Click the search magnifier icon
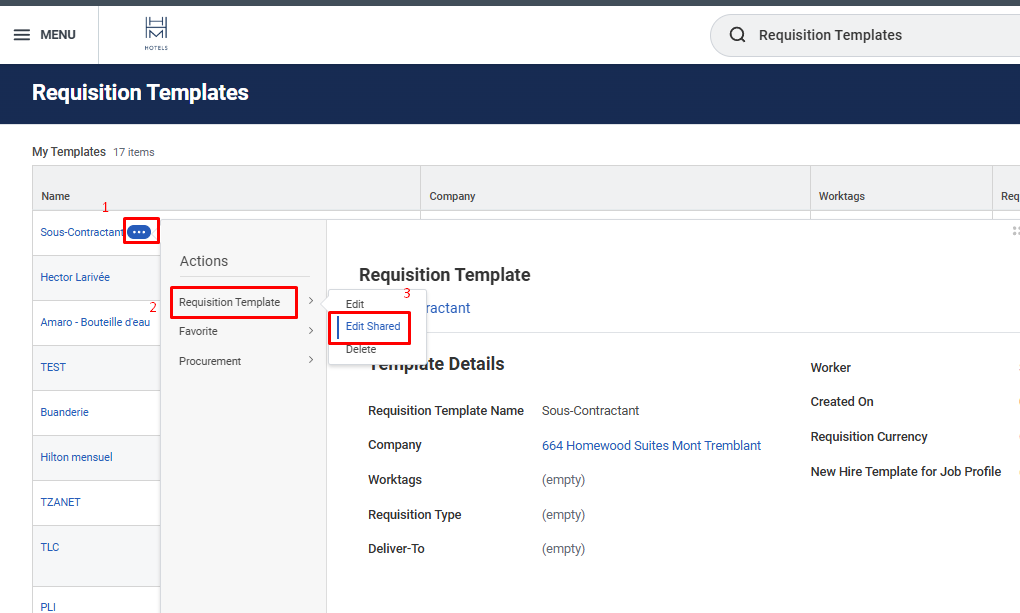The image size is (1020, 613). pos(738,35)
